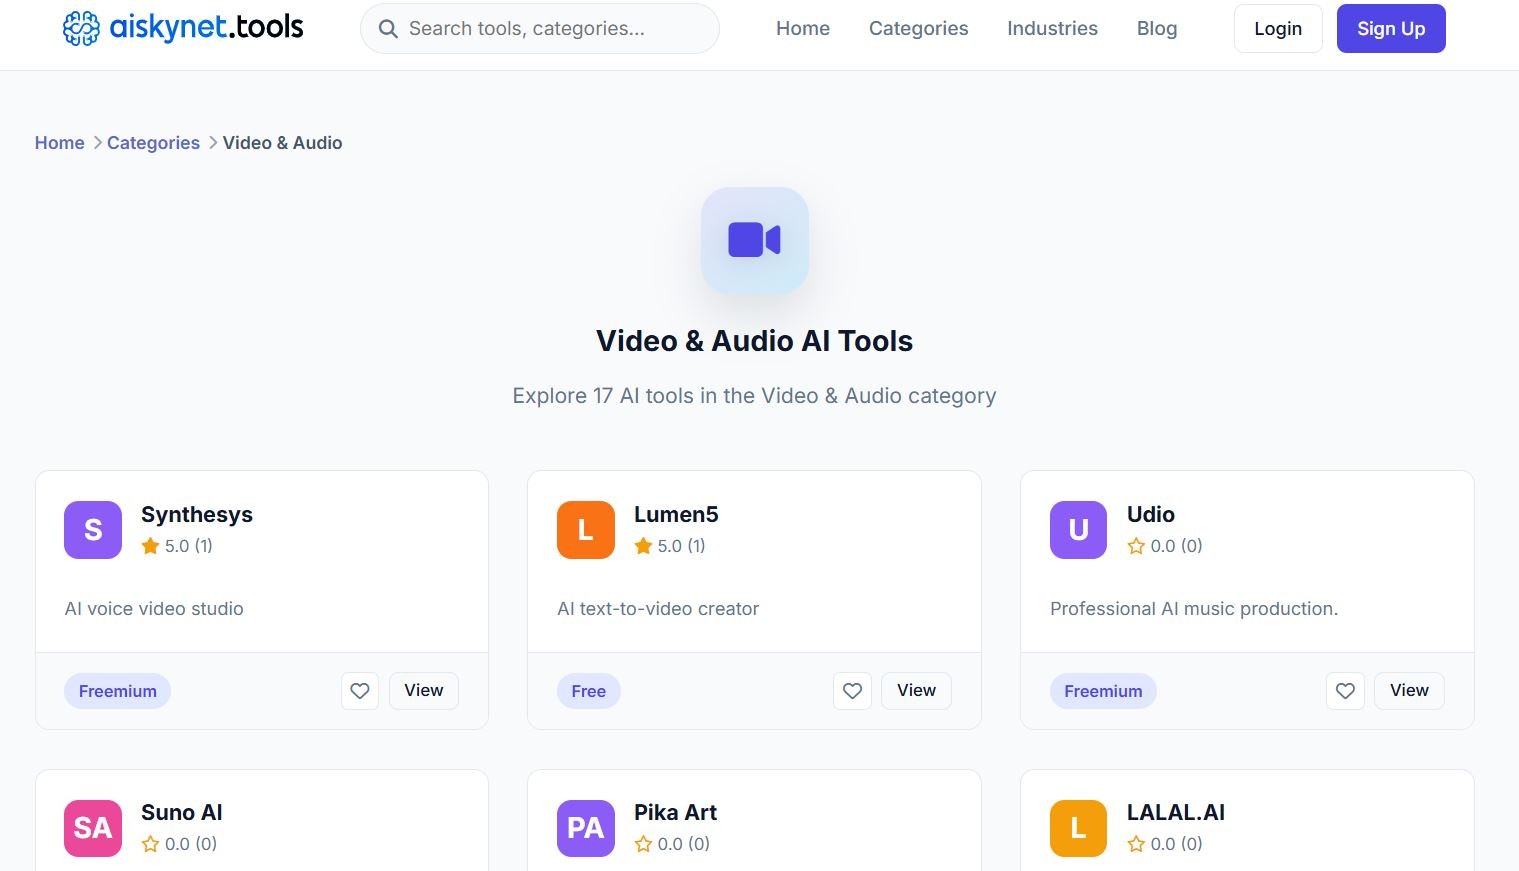Select the Synthesys 'S' tool icon
Viewport: 1519px width, 871px height.
92,530
